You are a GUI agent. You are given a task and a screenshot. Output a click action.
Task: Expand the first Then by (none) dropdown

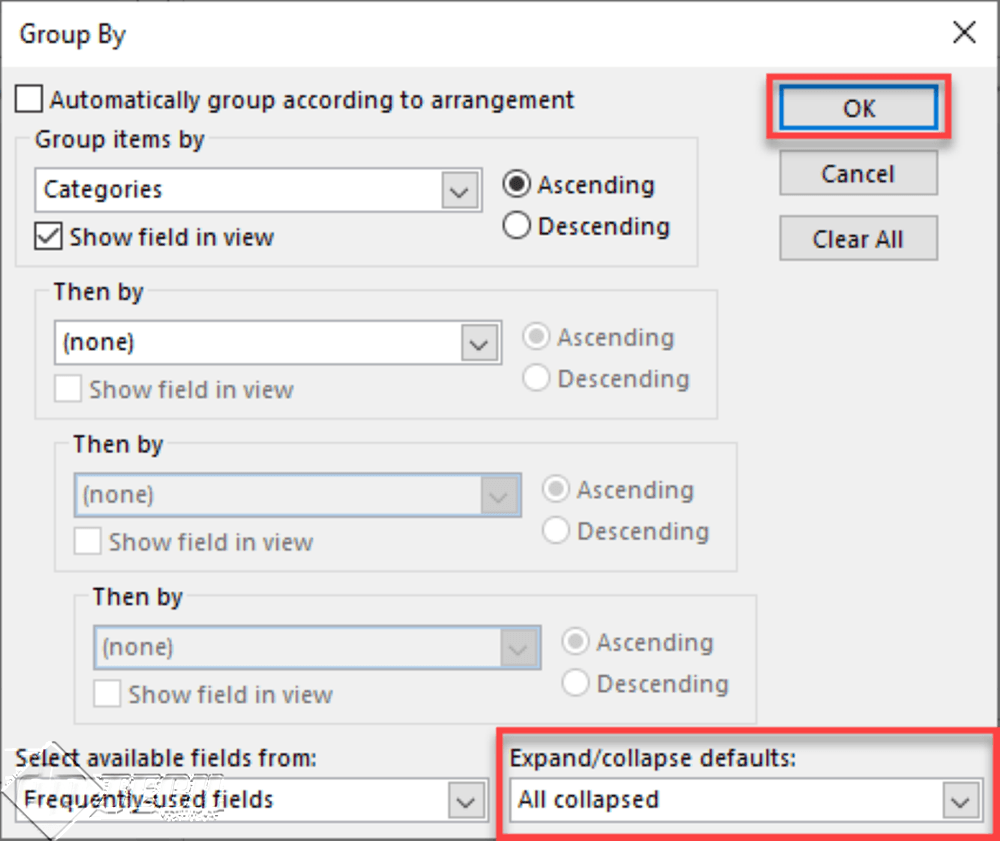pyautogui.click(x=480, y=343)
